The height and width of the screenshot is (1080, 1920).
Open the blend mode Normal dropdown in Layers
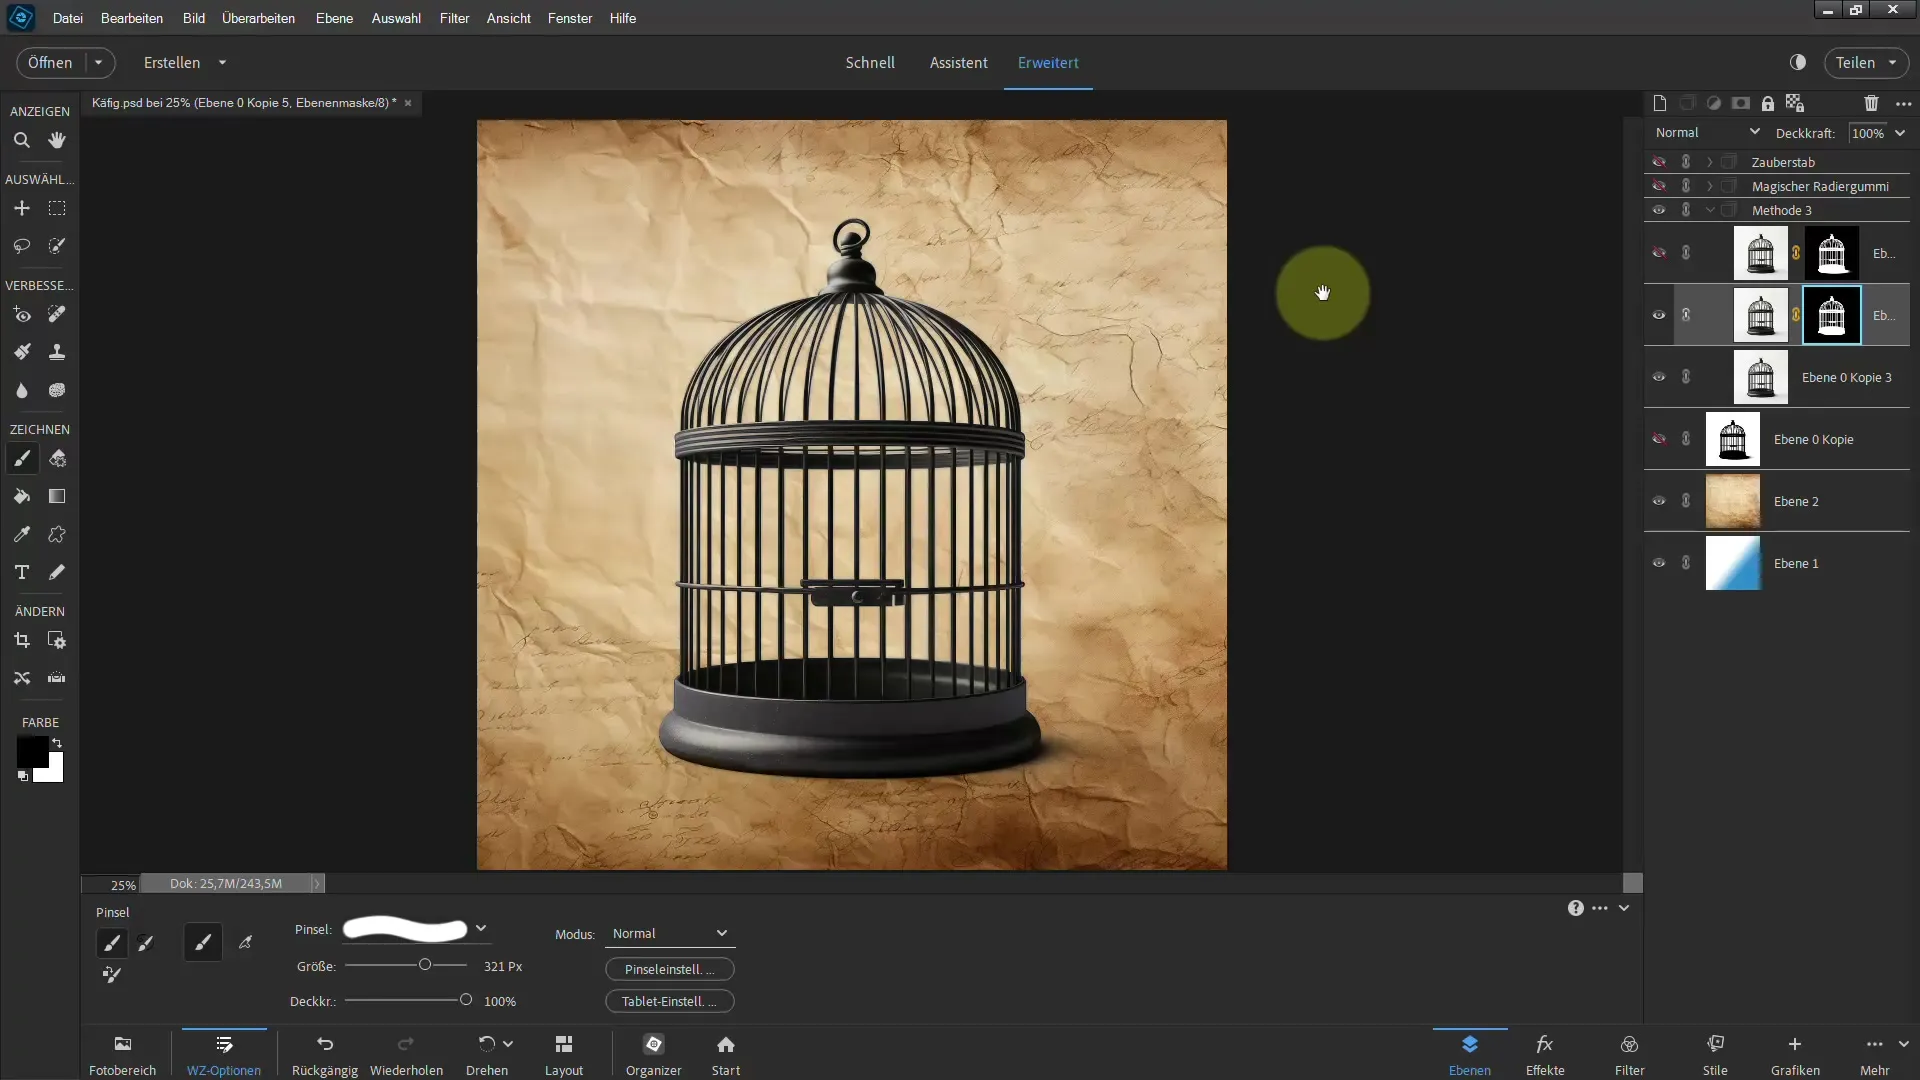click(1707, 132)
